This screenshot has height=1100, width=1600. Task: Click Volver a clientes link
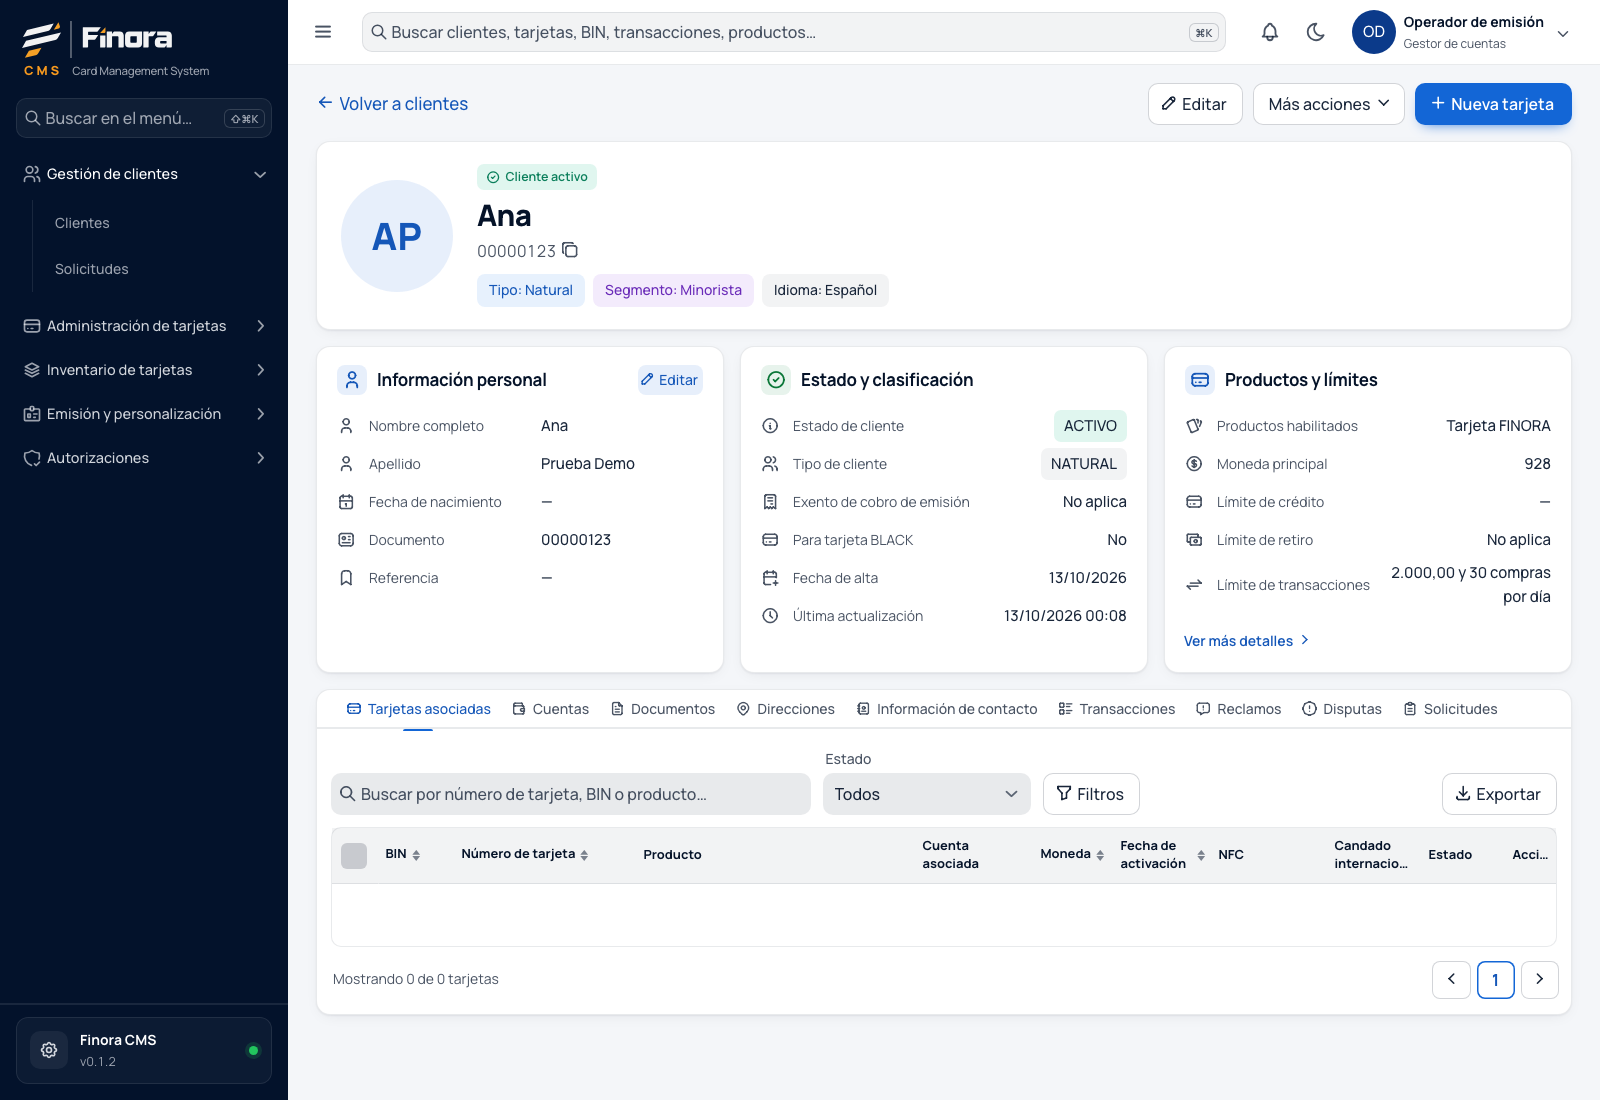pos(393,104)
